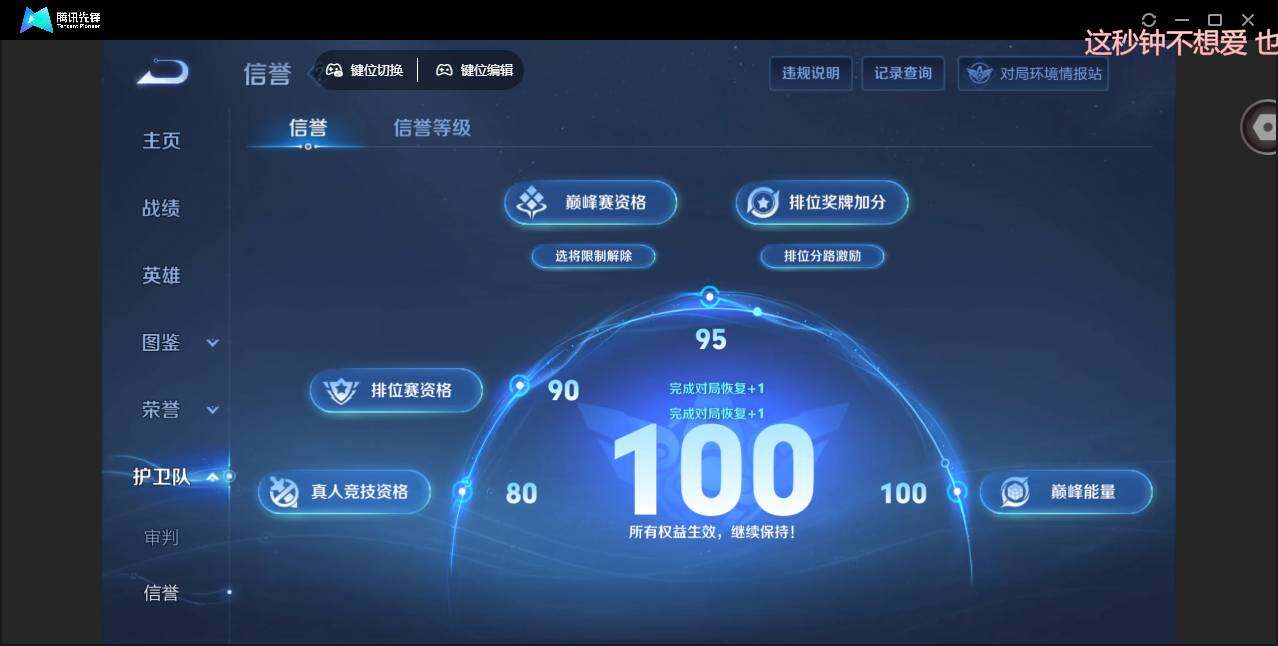Open 审判 submenu item

(x=161, y=537)
